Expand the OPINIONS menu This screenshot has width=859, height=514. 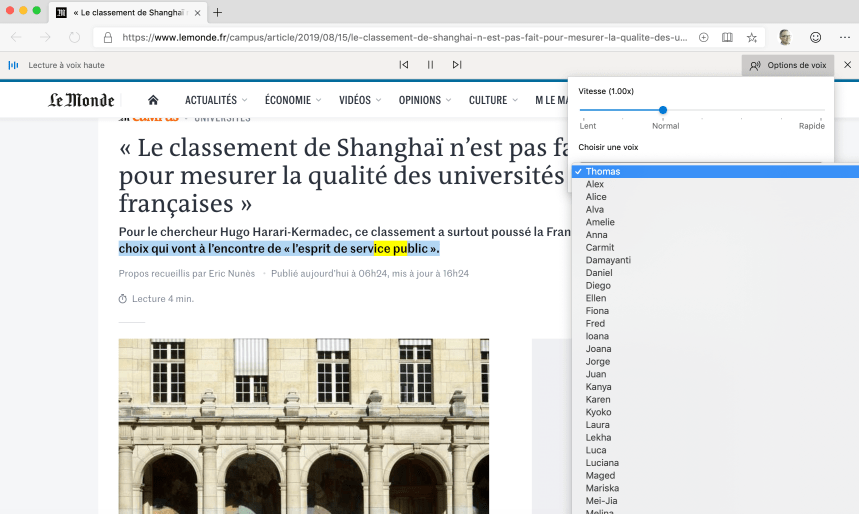tap(425, 100)
